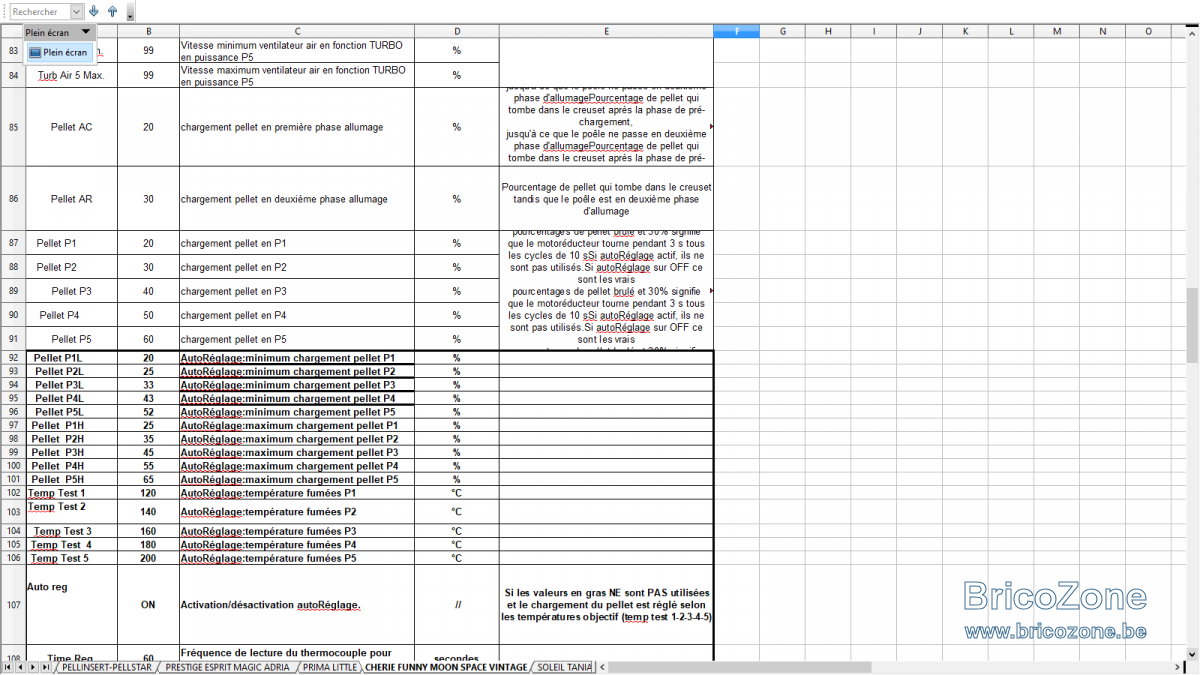Click the 'secondes' unit cell
The height and width of the screenshot is (675, 1200).
click(456, 653)
